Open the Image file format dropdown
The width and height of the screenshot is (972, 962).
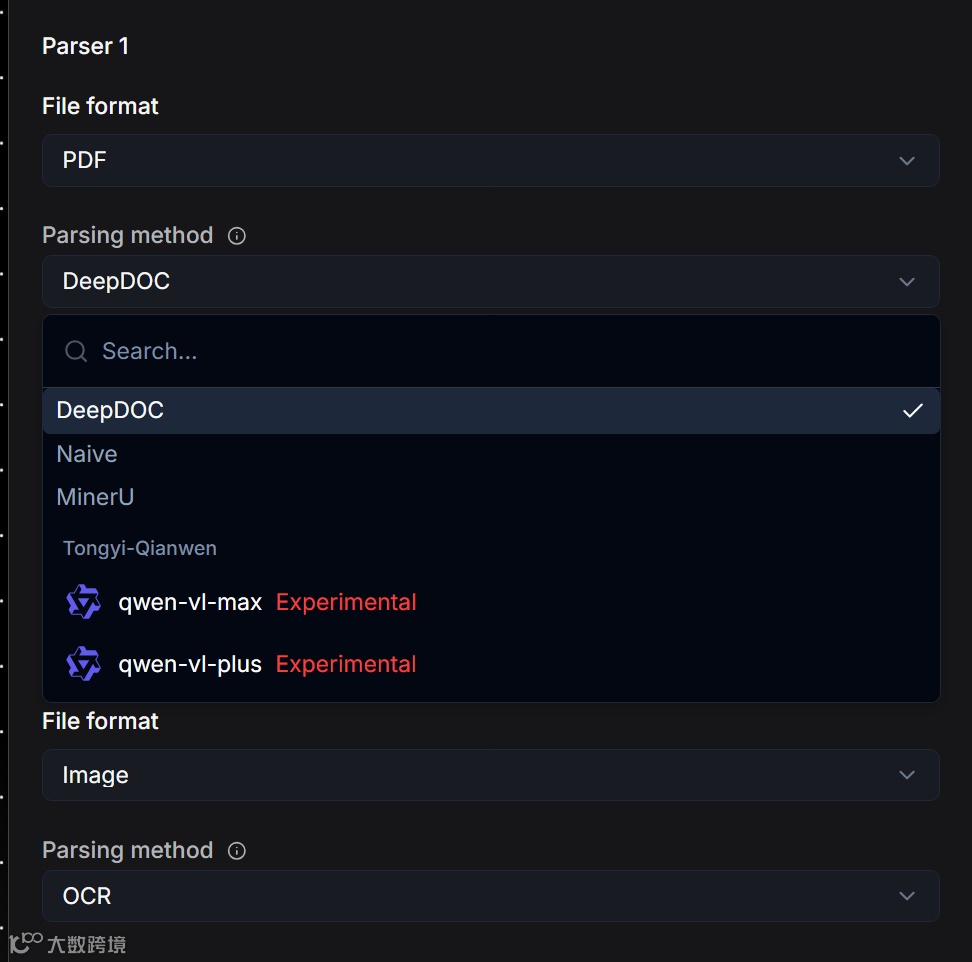(490, 775)
